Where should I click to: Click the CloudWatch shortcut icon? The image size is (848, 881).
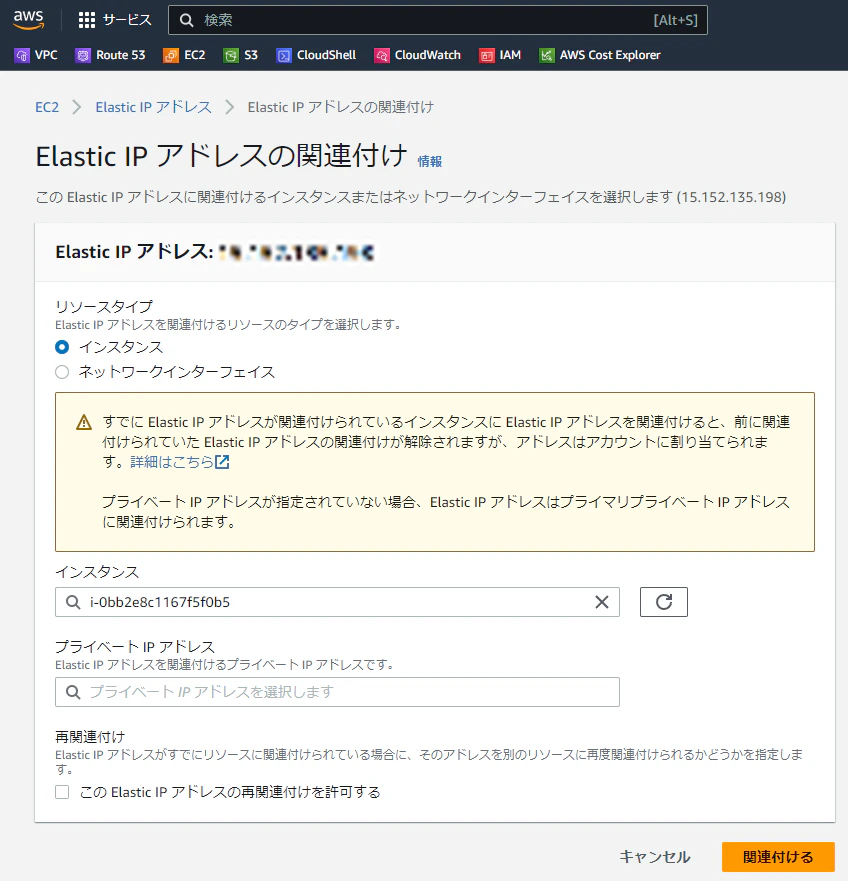click(382, 55)
